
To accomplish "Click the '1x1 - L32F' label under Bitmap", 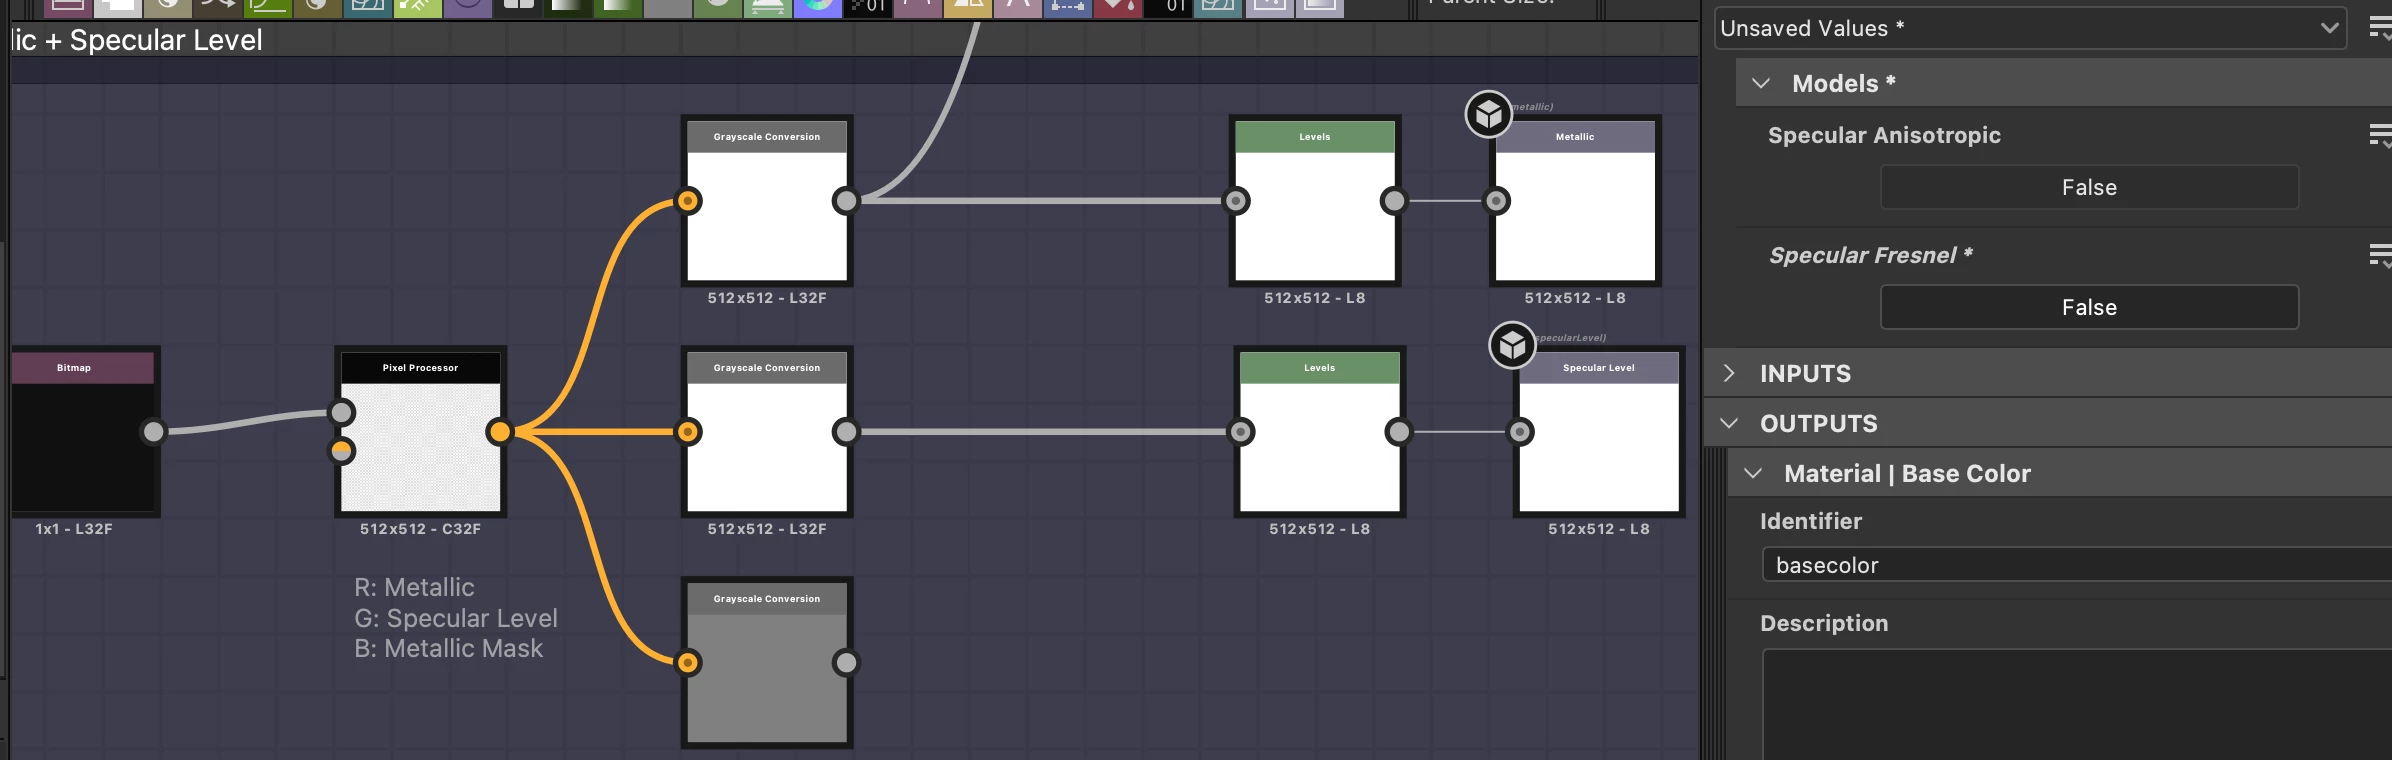I will [74, 529].
